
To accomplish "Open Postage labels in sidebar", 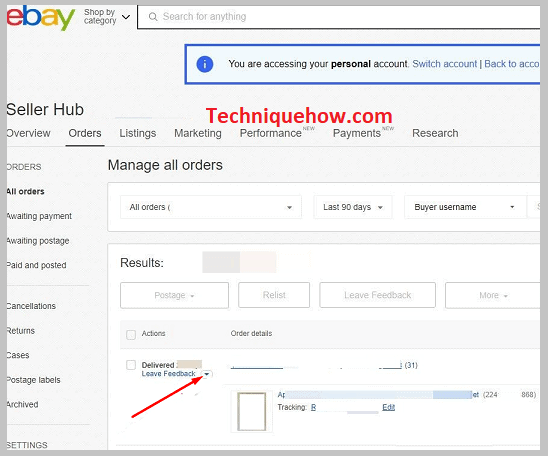I will pyautogui.click(x=33, y=380).
